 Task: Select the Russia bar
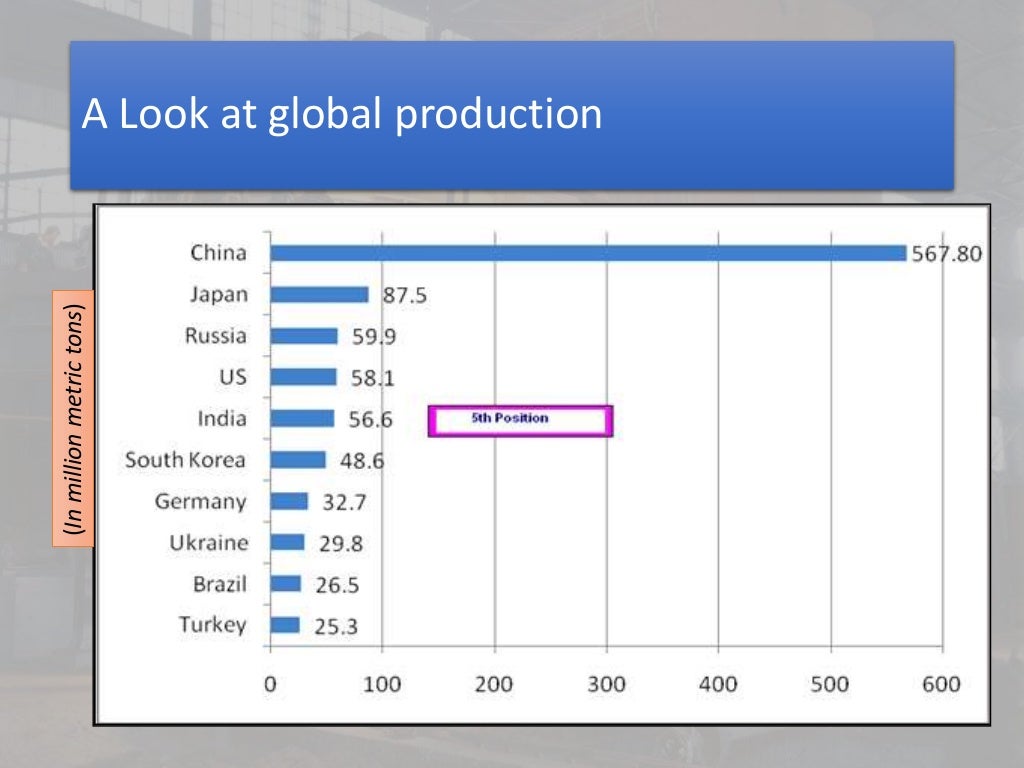[304, 336]
